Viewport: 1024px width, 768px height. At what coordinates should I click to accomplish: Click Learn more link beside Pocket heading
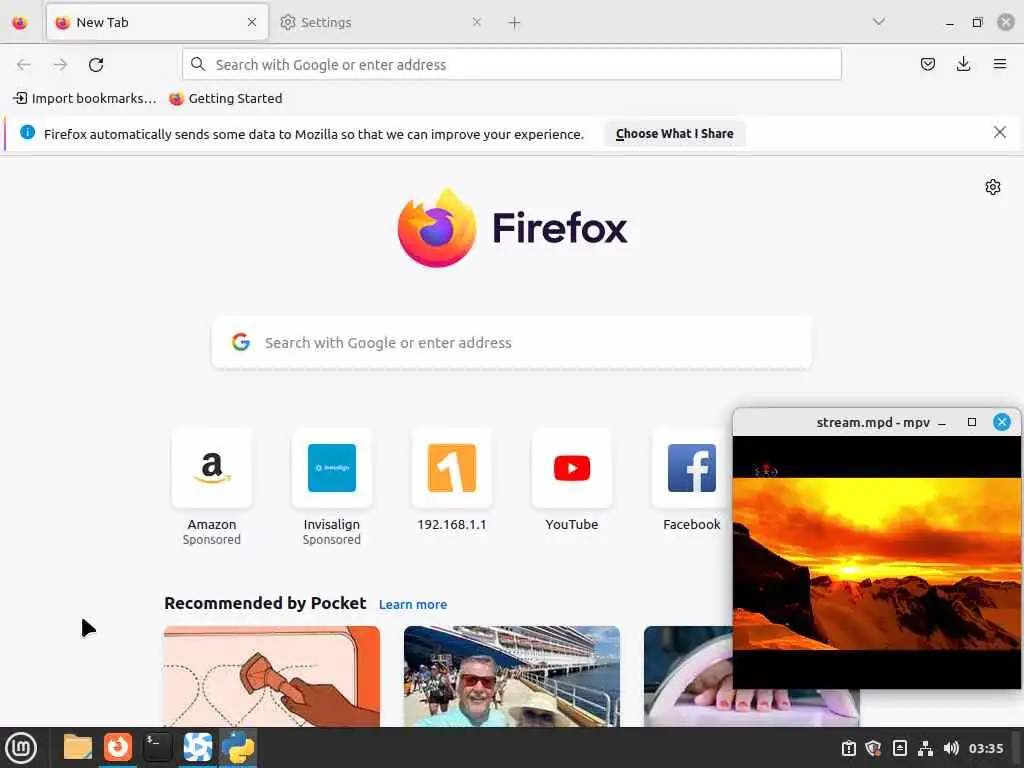(x=413, y=605)
